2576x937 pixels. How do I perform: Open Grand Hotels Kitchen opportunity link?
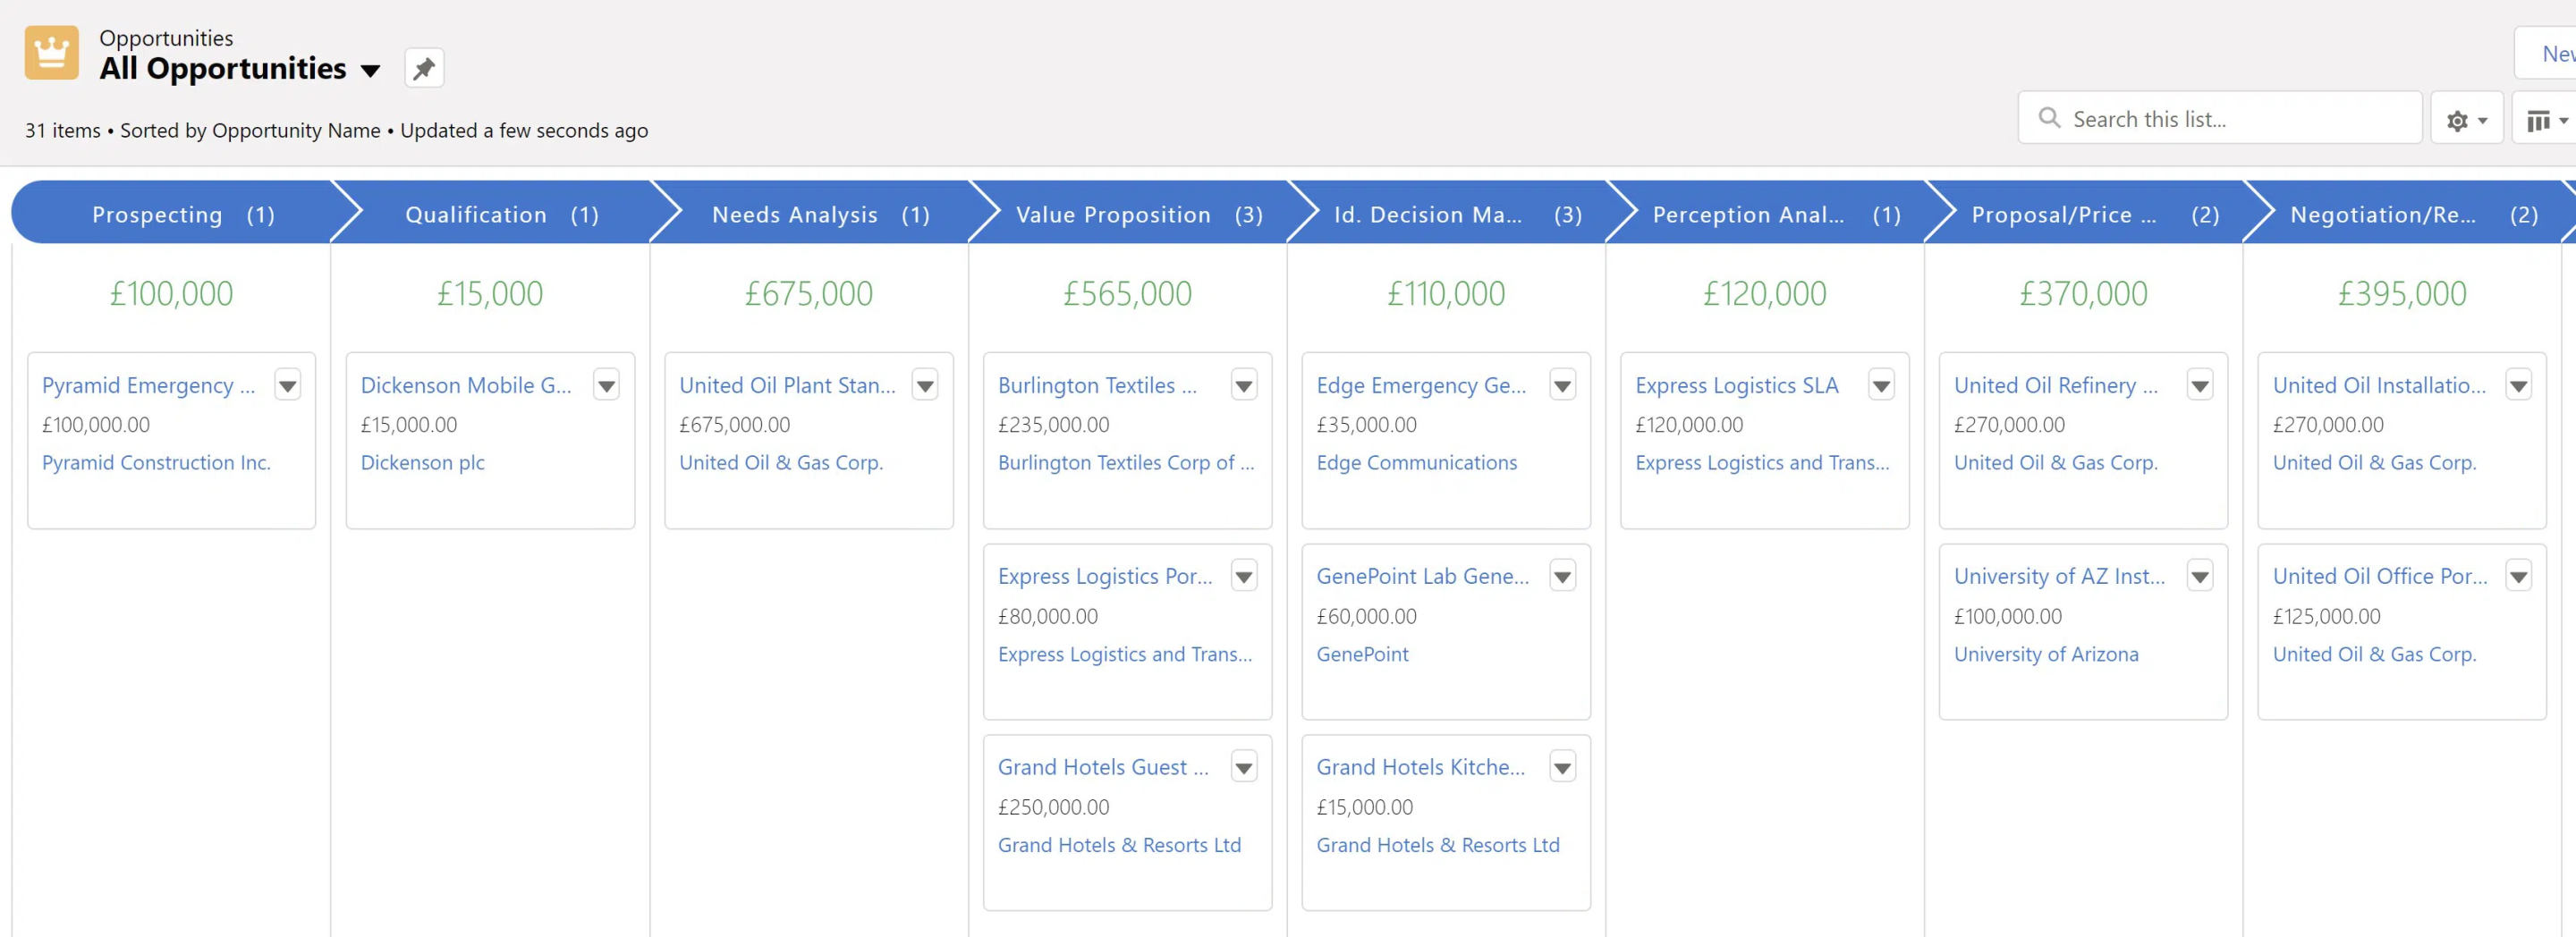[x=1419, y=767]
